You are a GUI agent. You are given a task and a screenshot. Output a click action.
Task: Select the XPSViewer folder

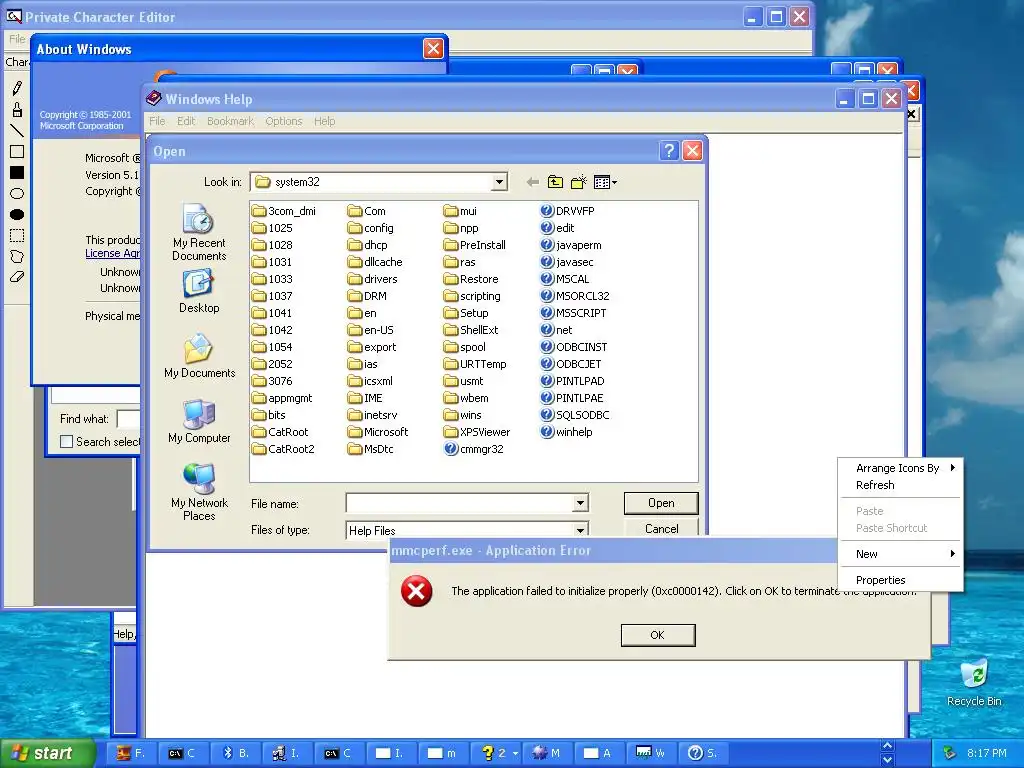pos(477,432)
